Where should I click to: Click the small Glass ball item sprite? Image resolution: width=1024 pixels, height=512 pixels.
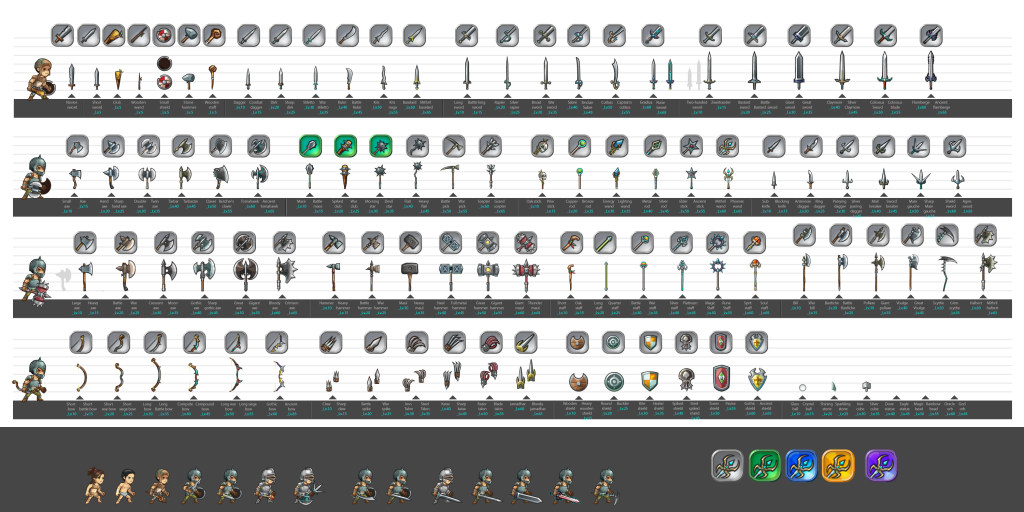[x=801, y=387]
